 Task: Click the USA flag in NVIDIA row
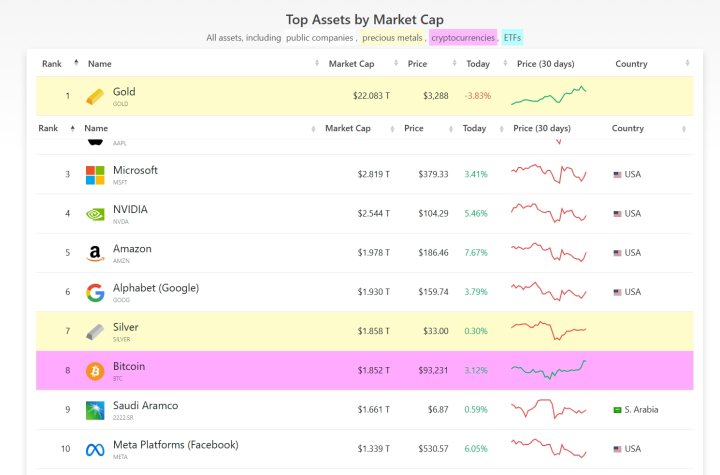click(618, 214)
